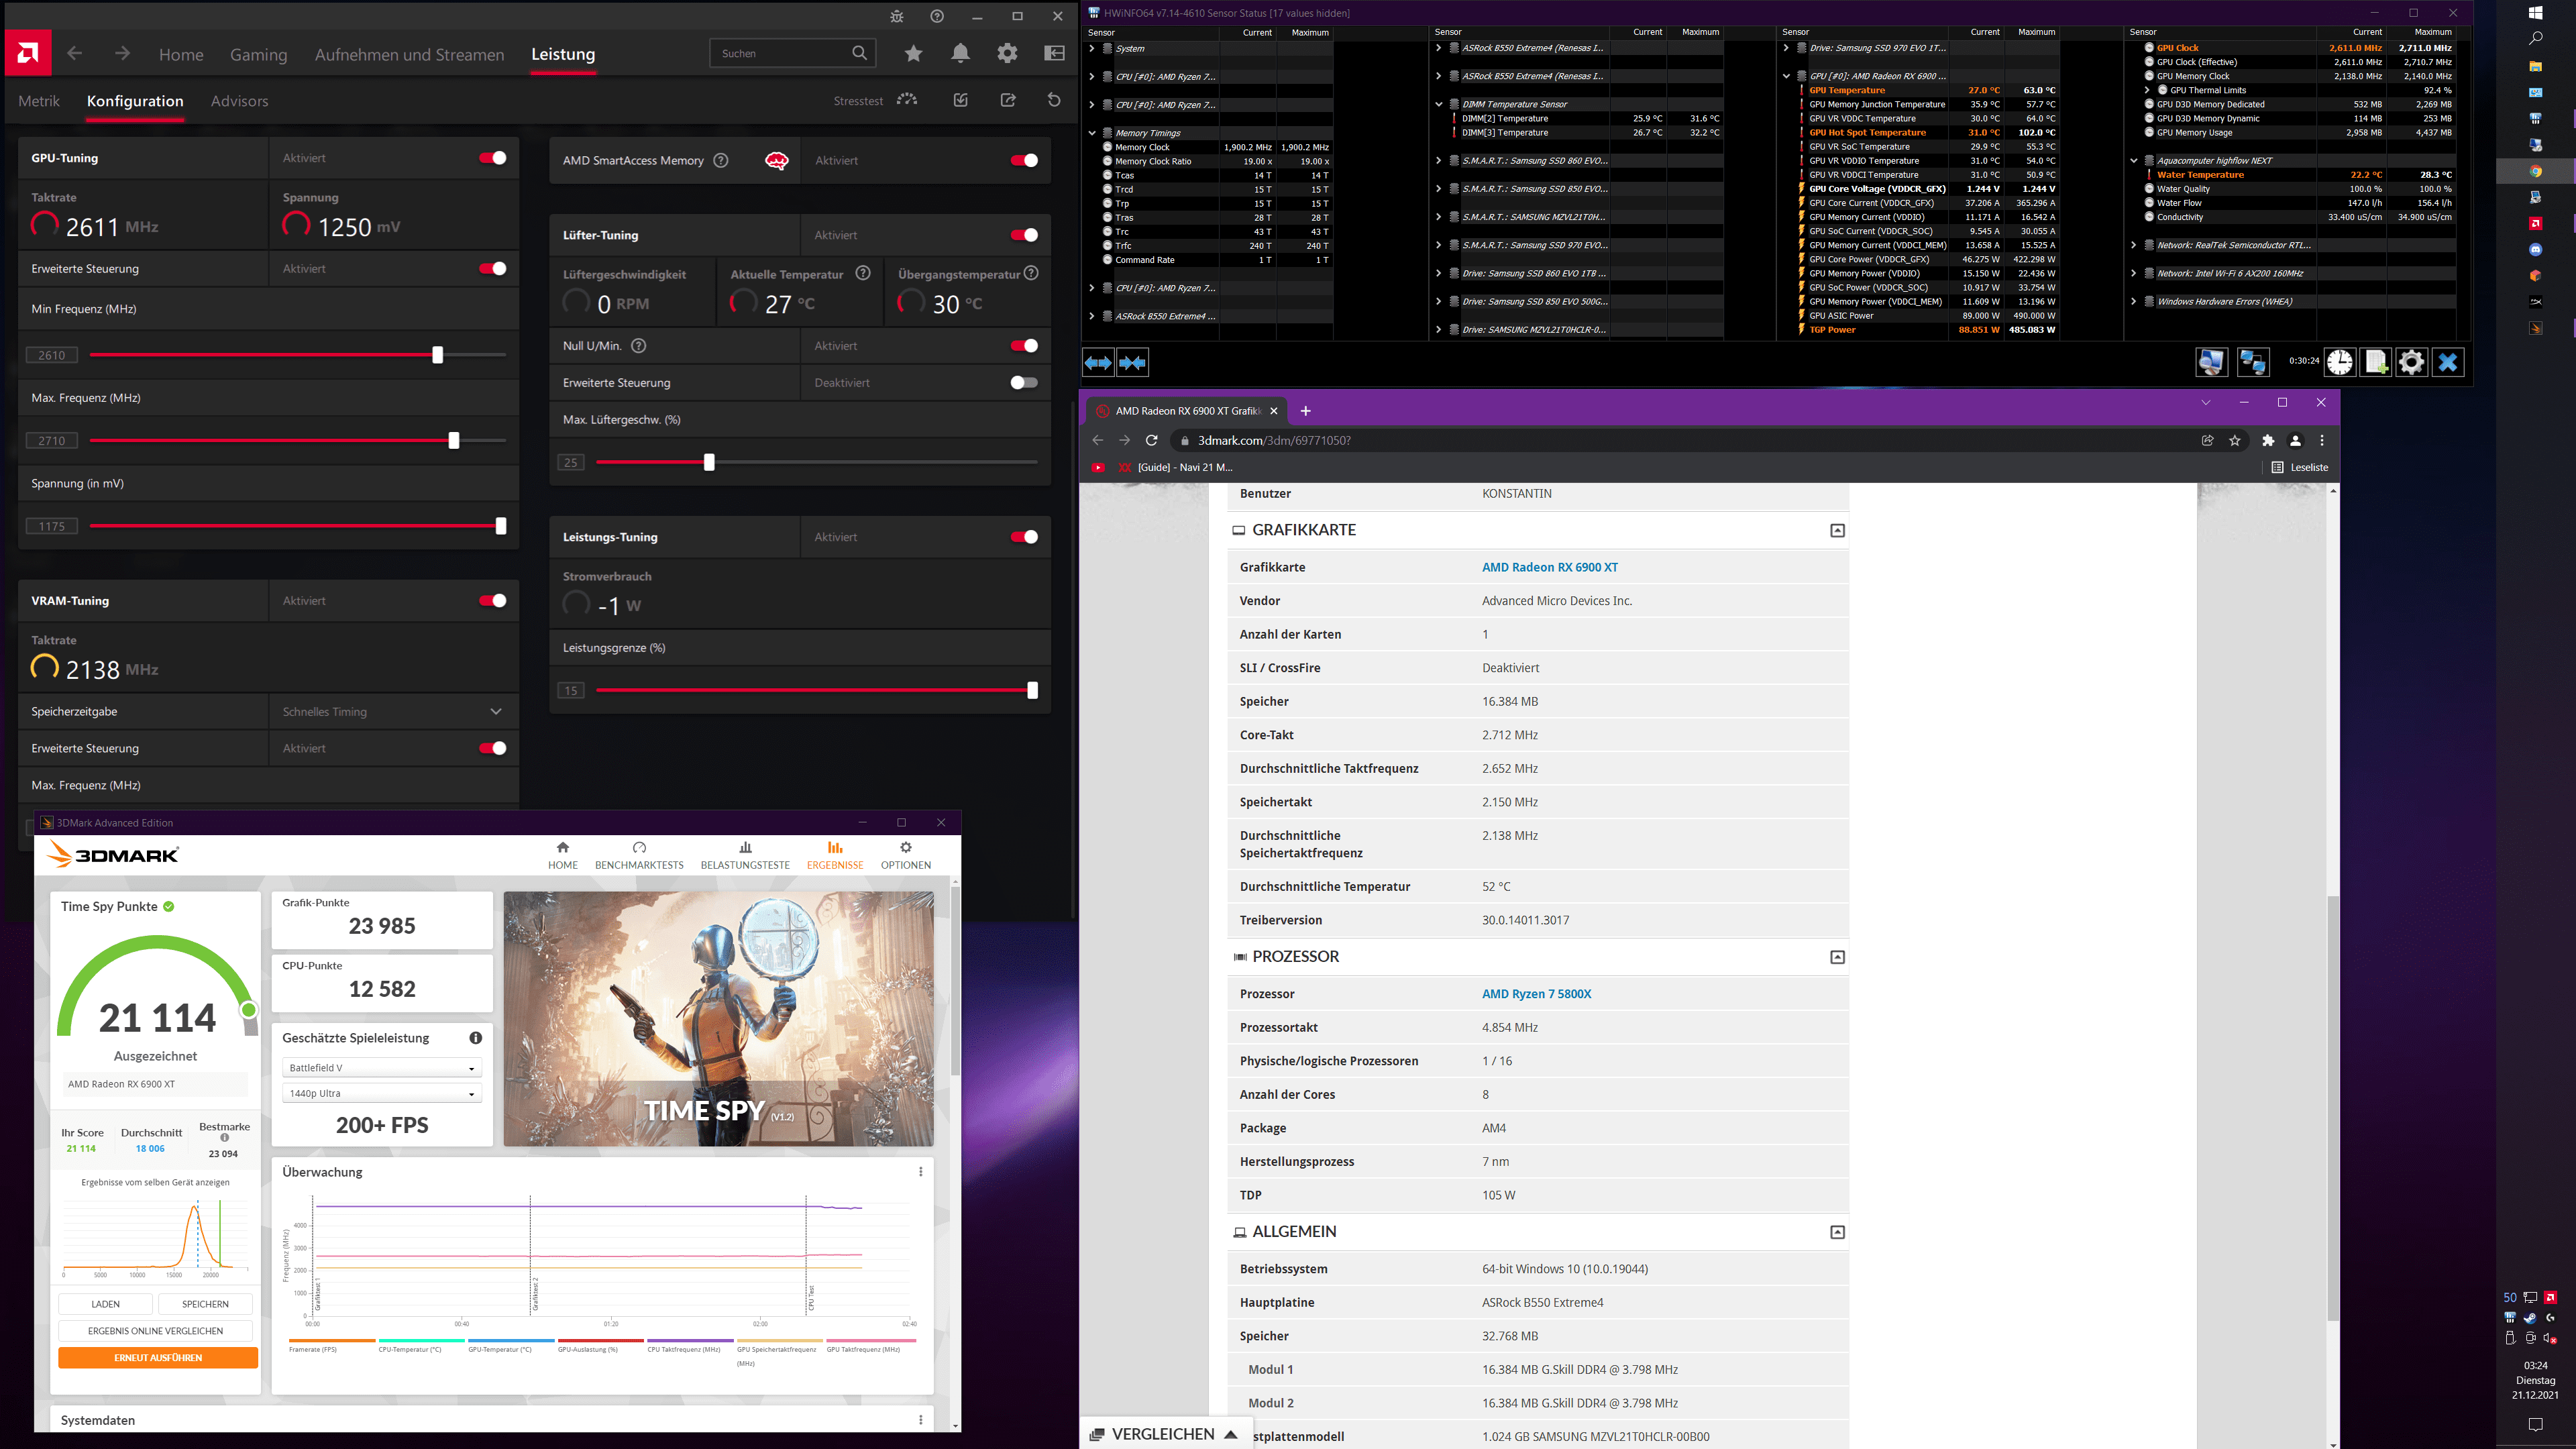The width and height of the screenshot is (2576, 1449).
Task: Open Windows search magnifier in the sidebar
Action: [x=2536, y=38]
